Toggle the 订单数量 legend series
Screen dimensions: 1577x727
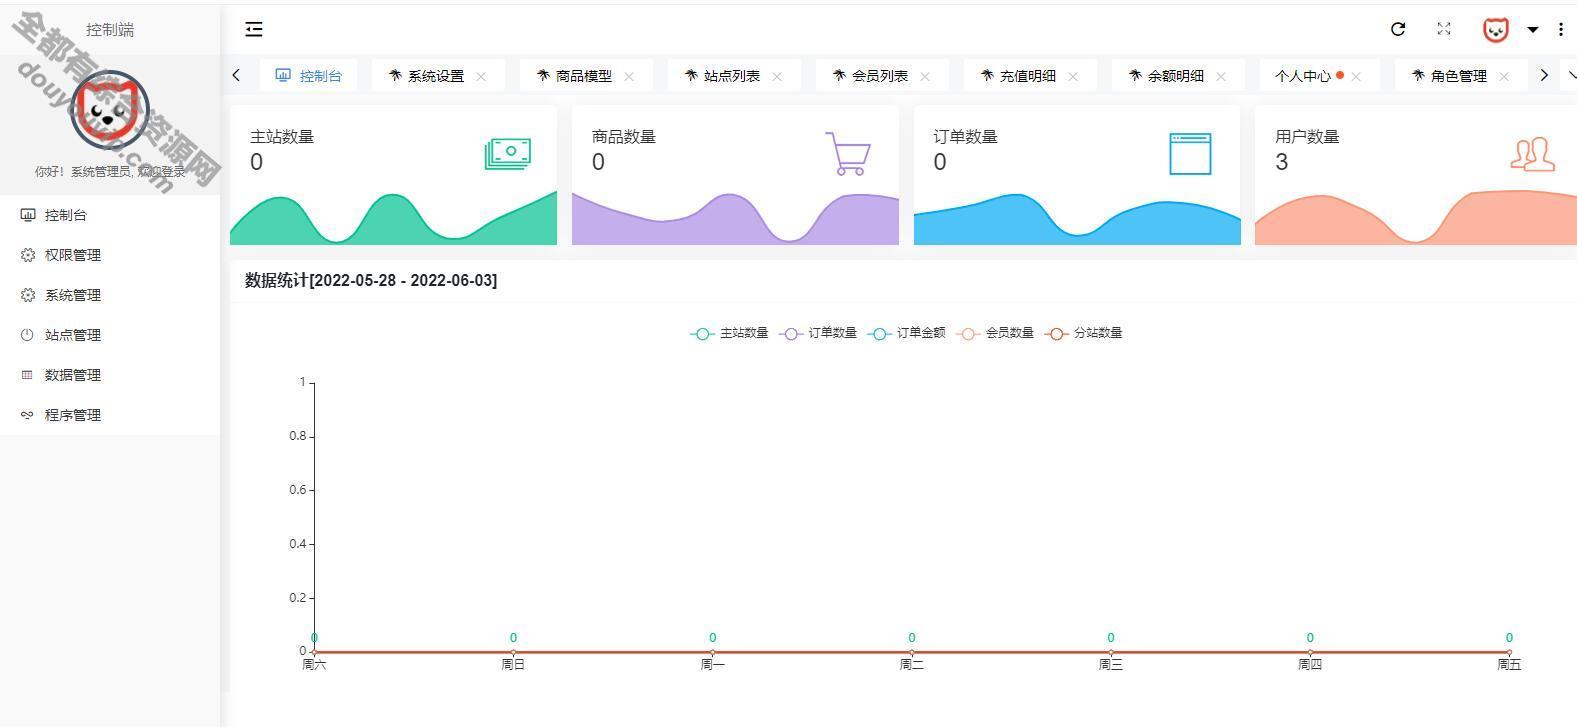pyautogui.click(x=818, y=333)
